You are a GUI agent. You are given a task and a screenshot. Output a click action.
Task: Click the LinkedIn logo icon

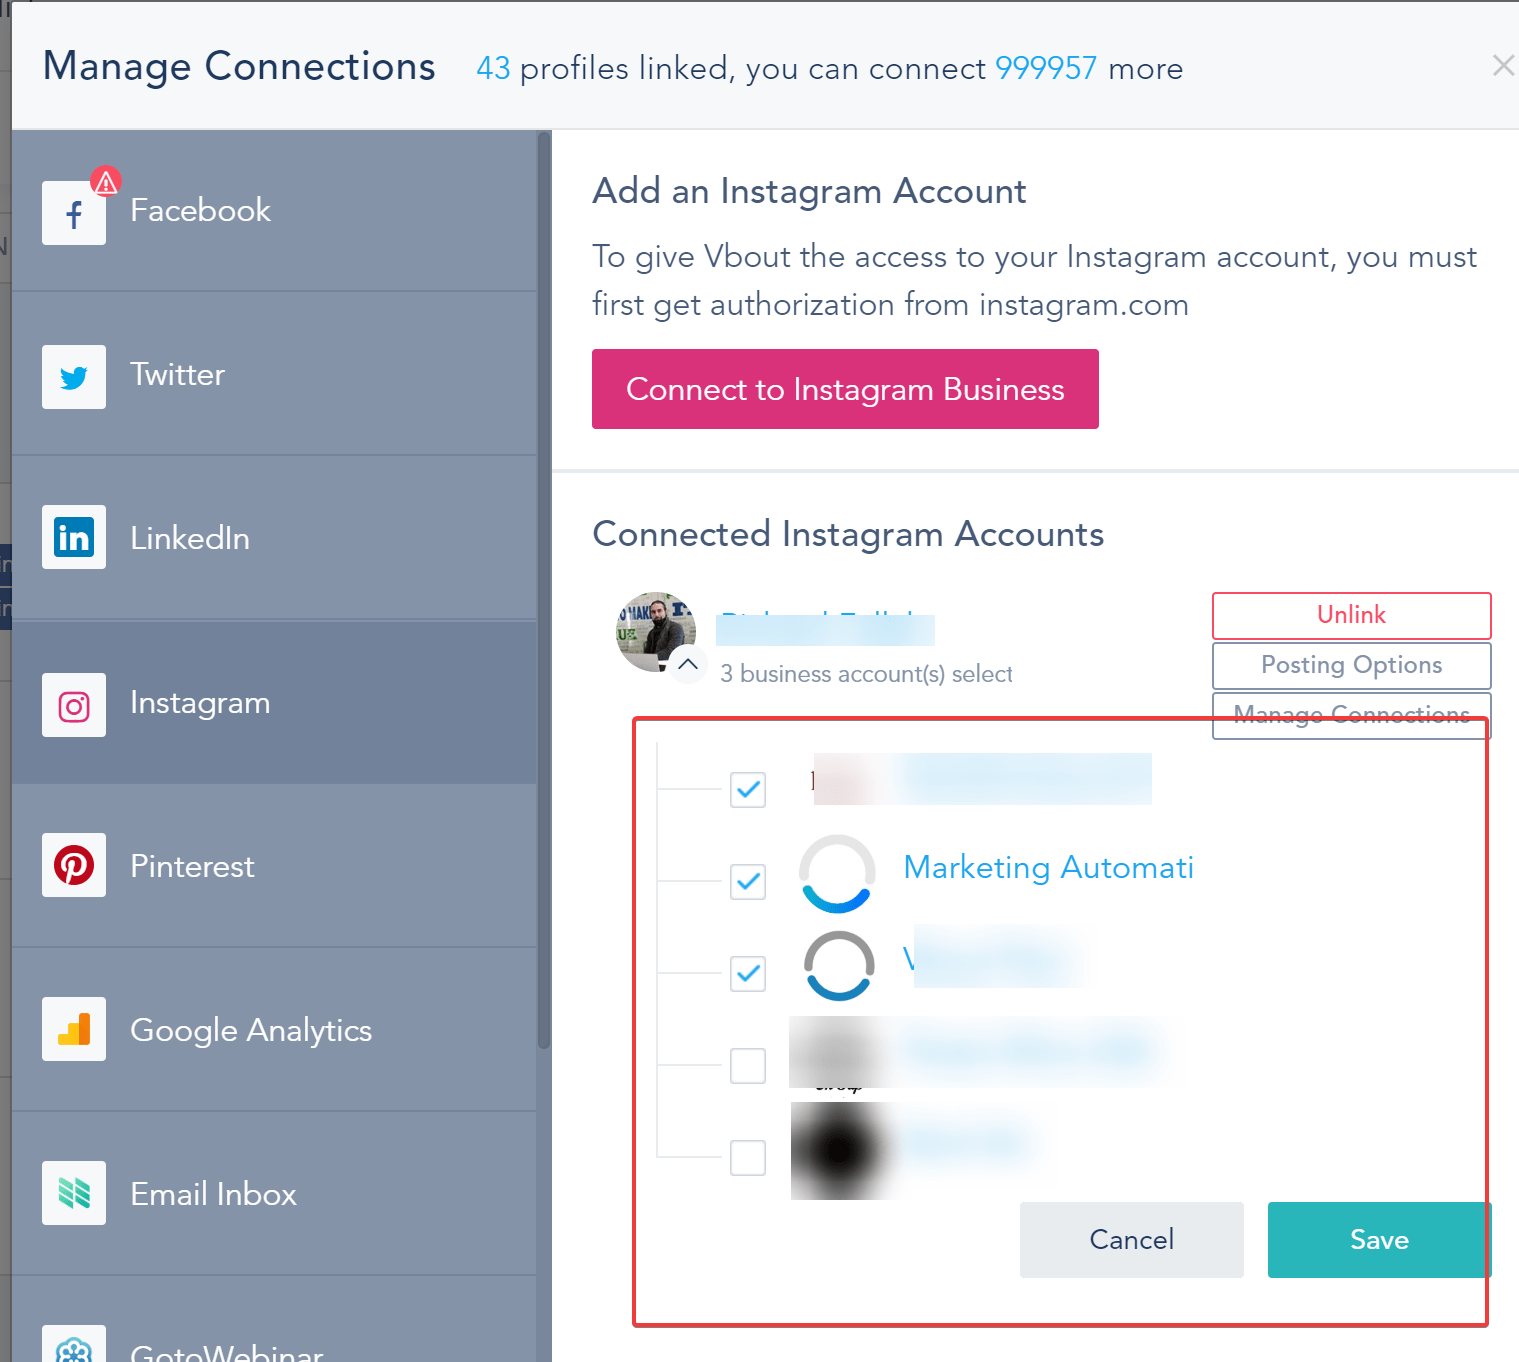[x=74, y=537]
